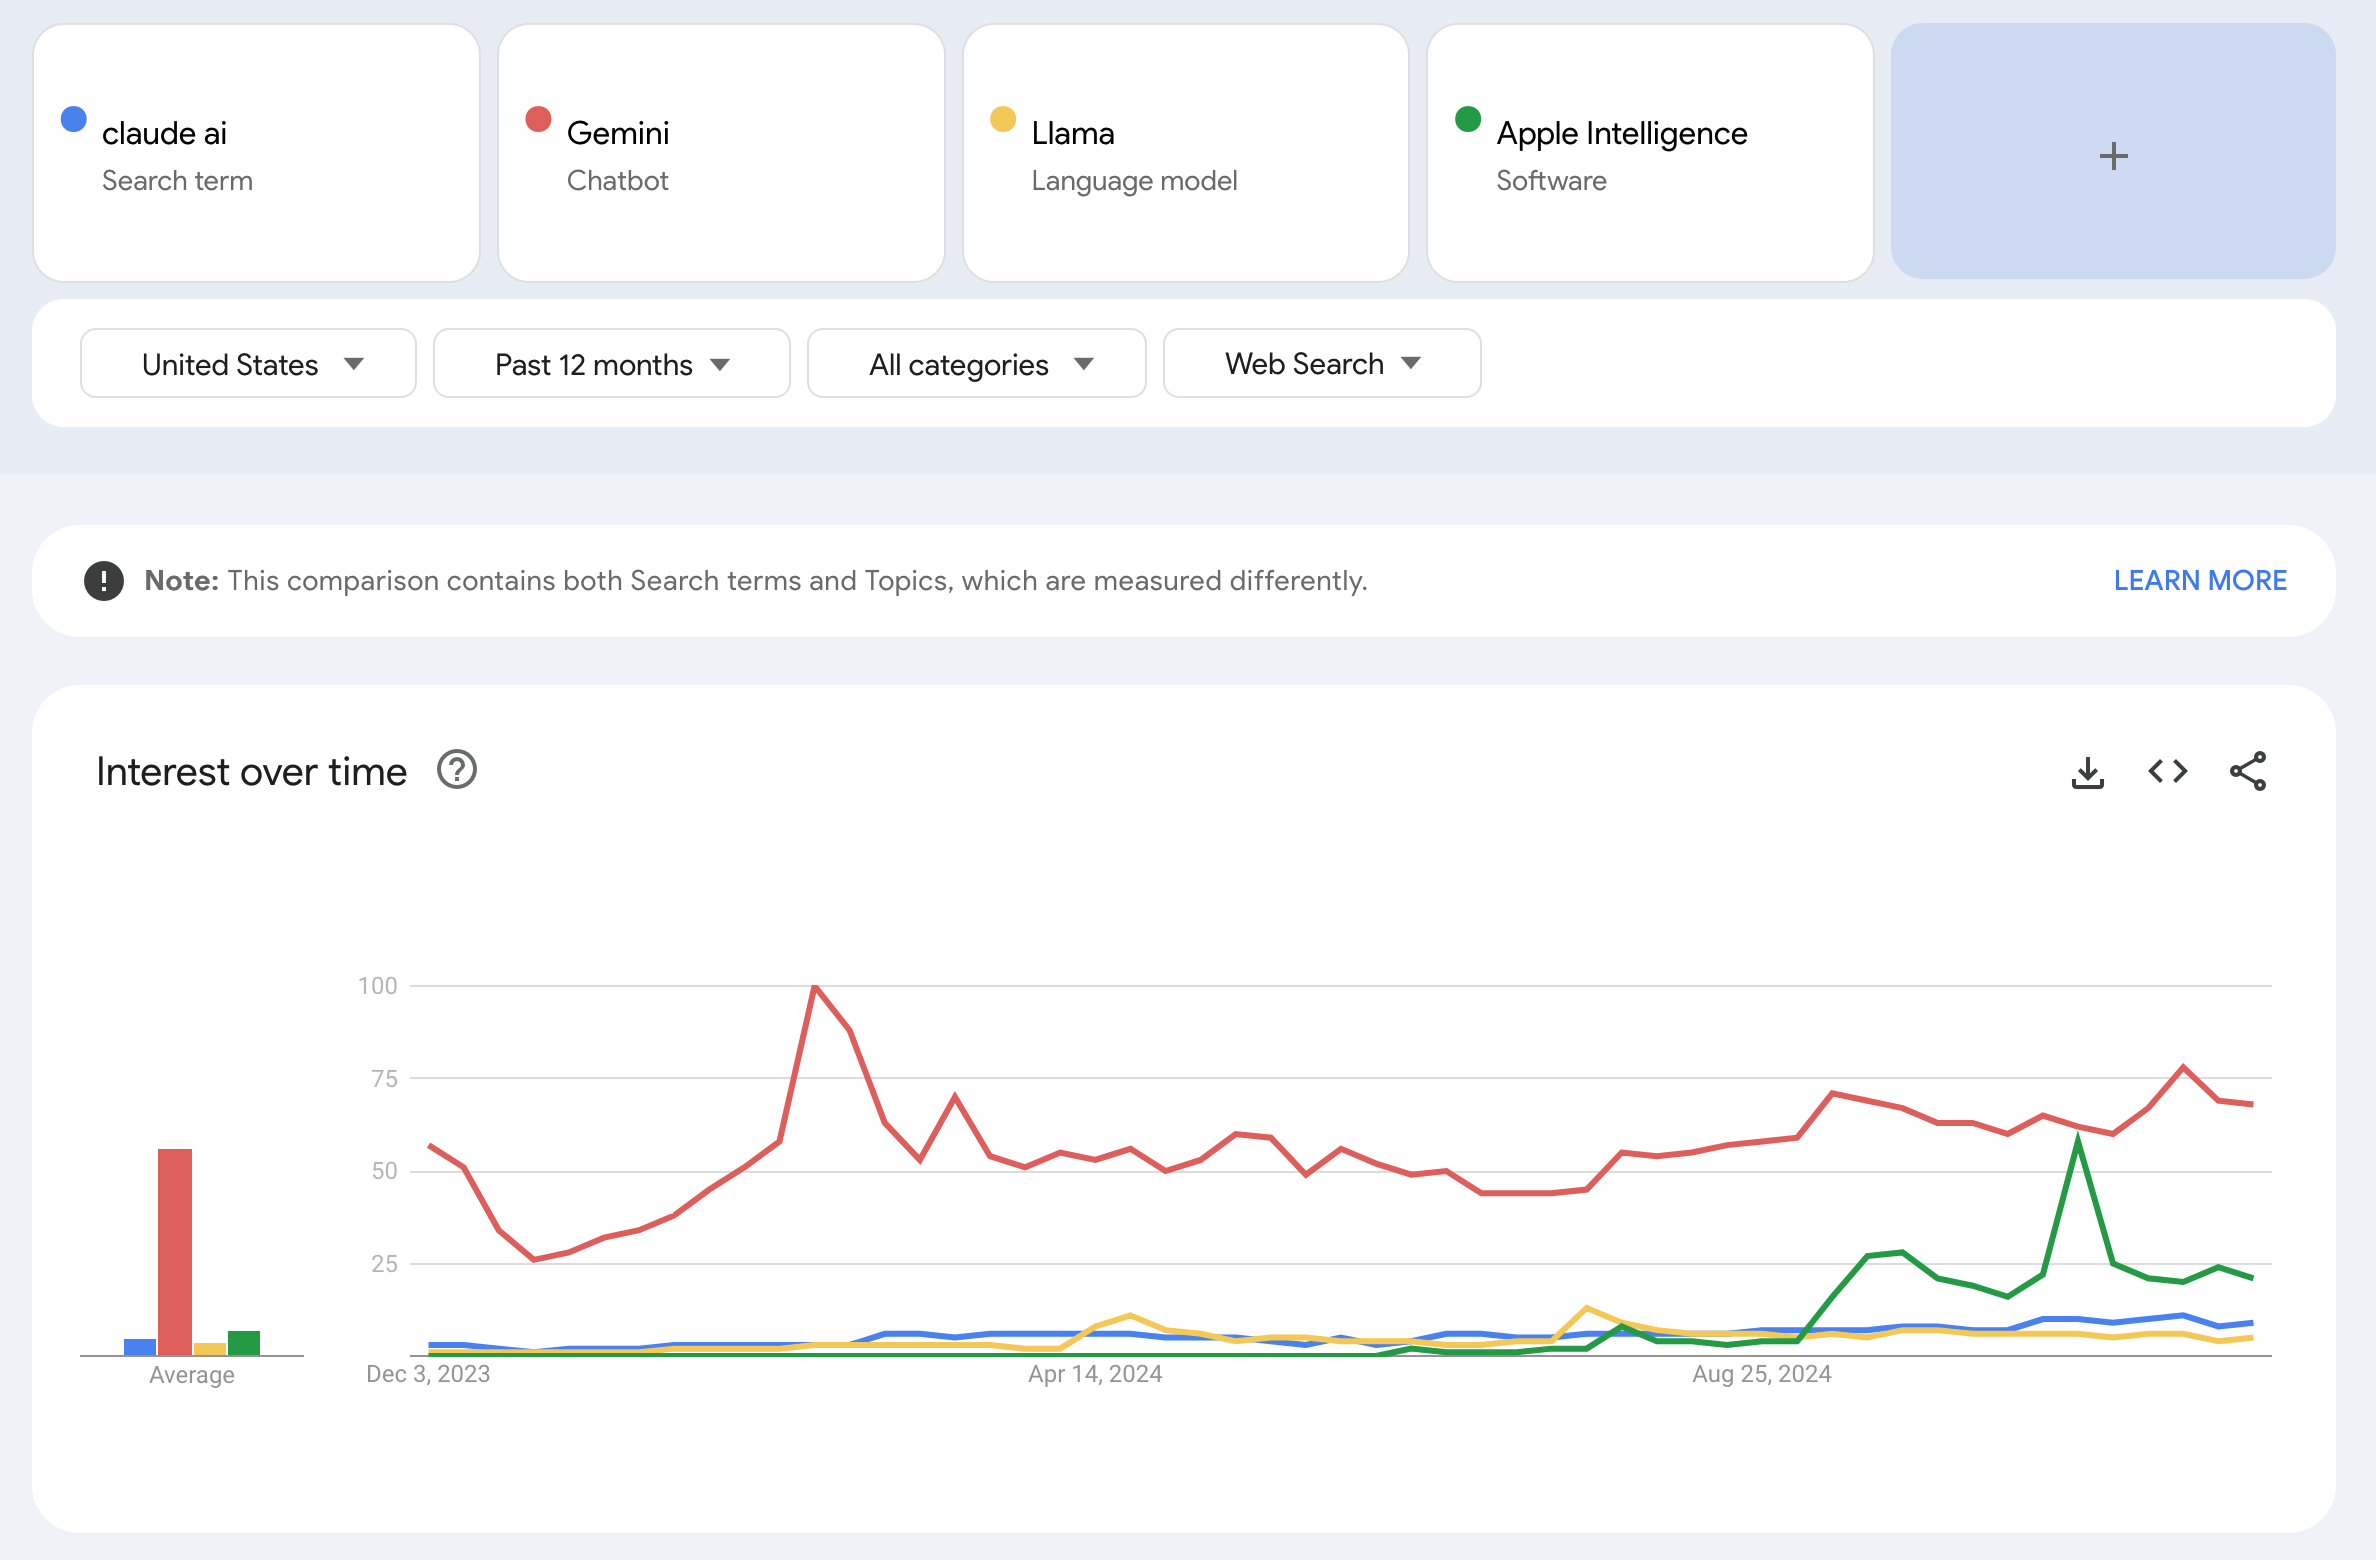Click the yellow dot beside Llama
2376x1560 pixels.
pos(1003,119)
